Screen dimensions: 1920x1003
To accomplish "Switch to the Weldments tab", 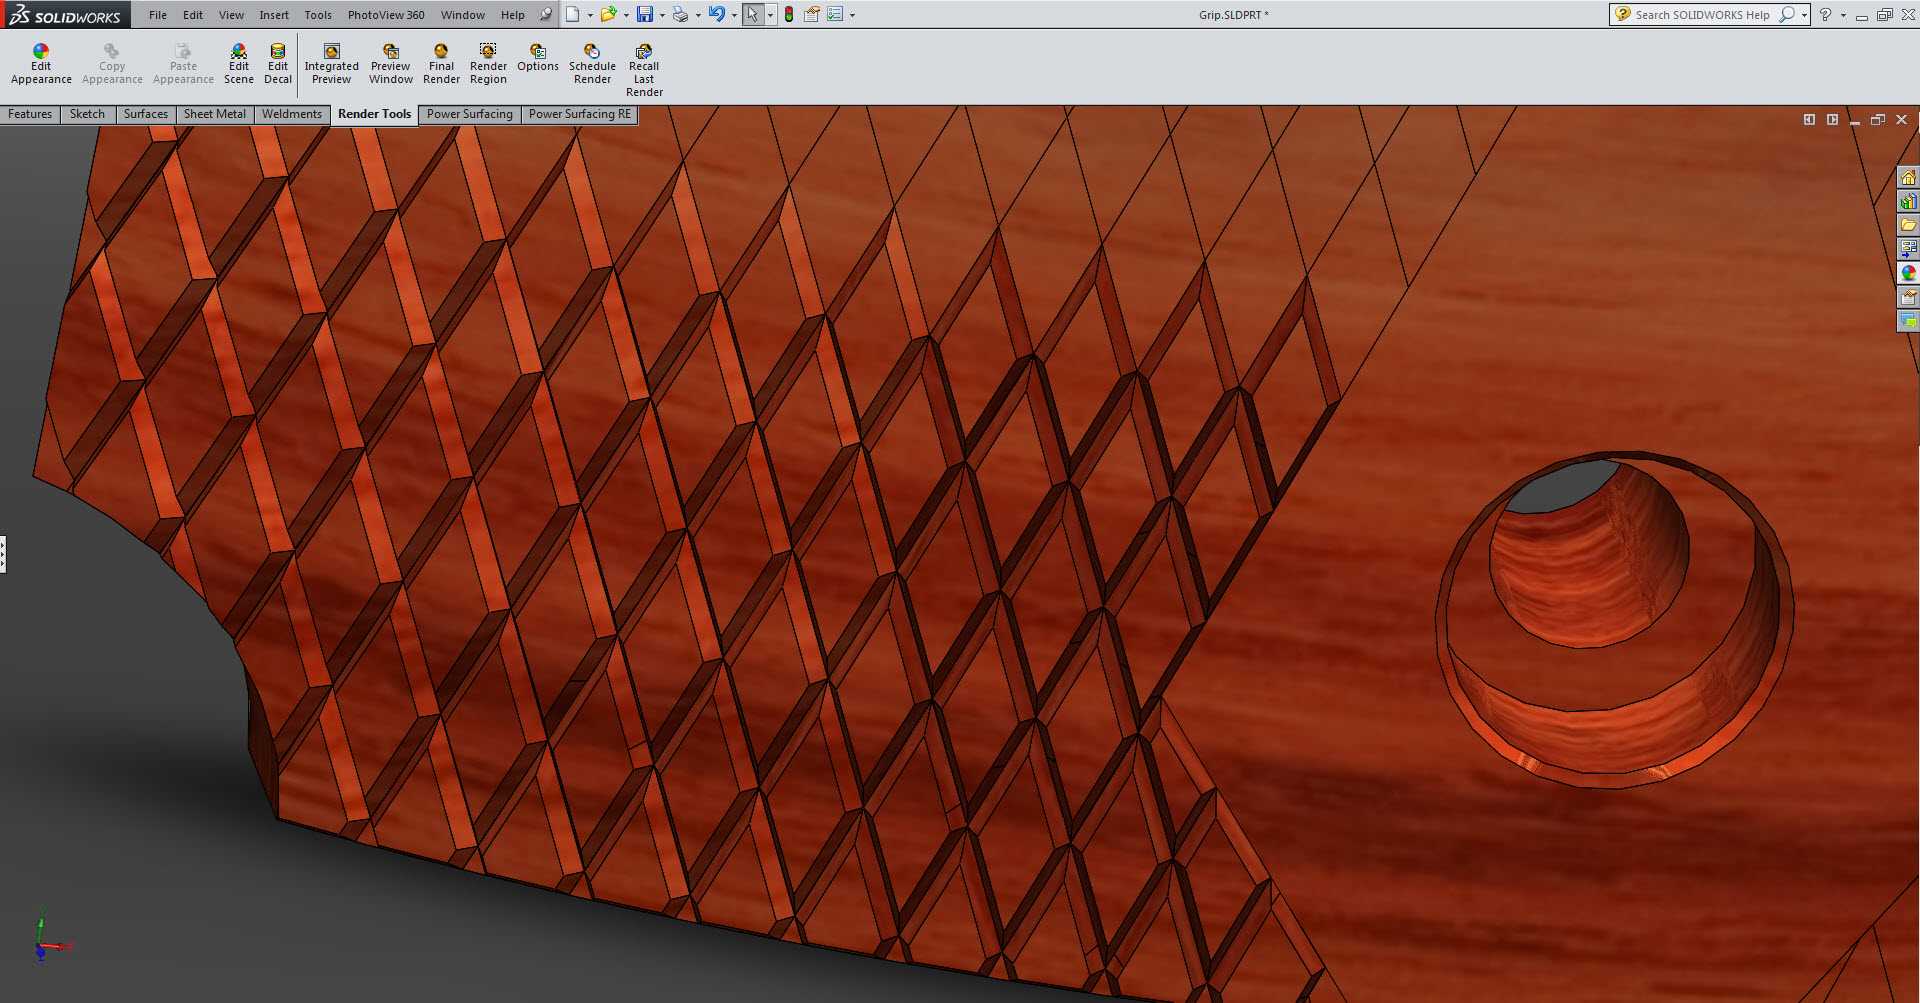I will pos(292,114).
